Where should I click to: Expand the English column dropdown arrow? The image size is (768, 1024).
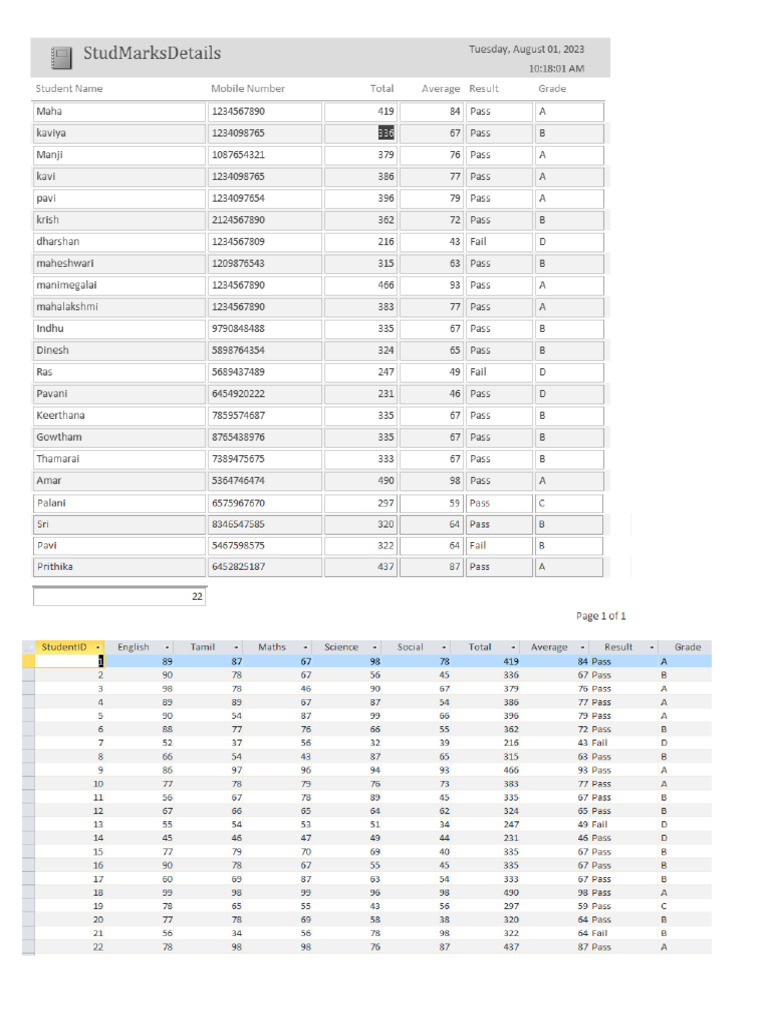click(167, 647)
